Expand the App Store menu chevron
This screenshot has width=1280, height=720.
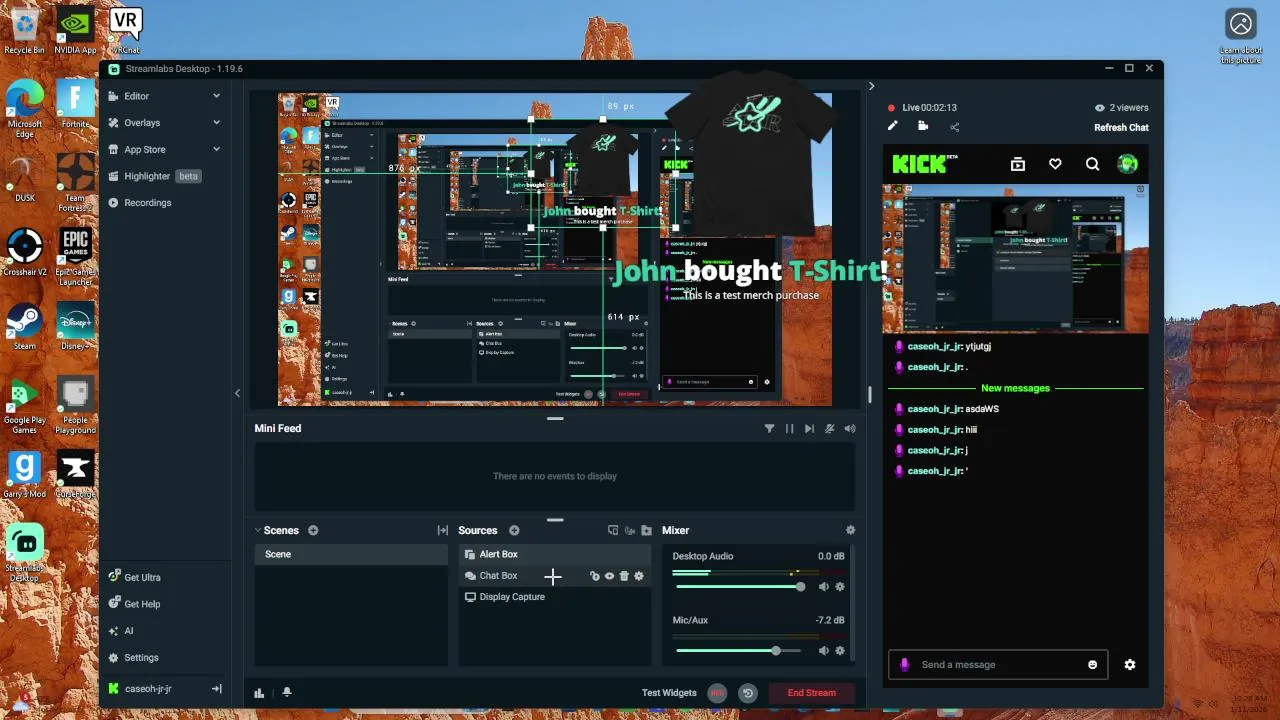216,150
